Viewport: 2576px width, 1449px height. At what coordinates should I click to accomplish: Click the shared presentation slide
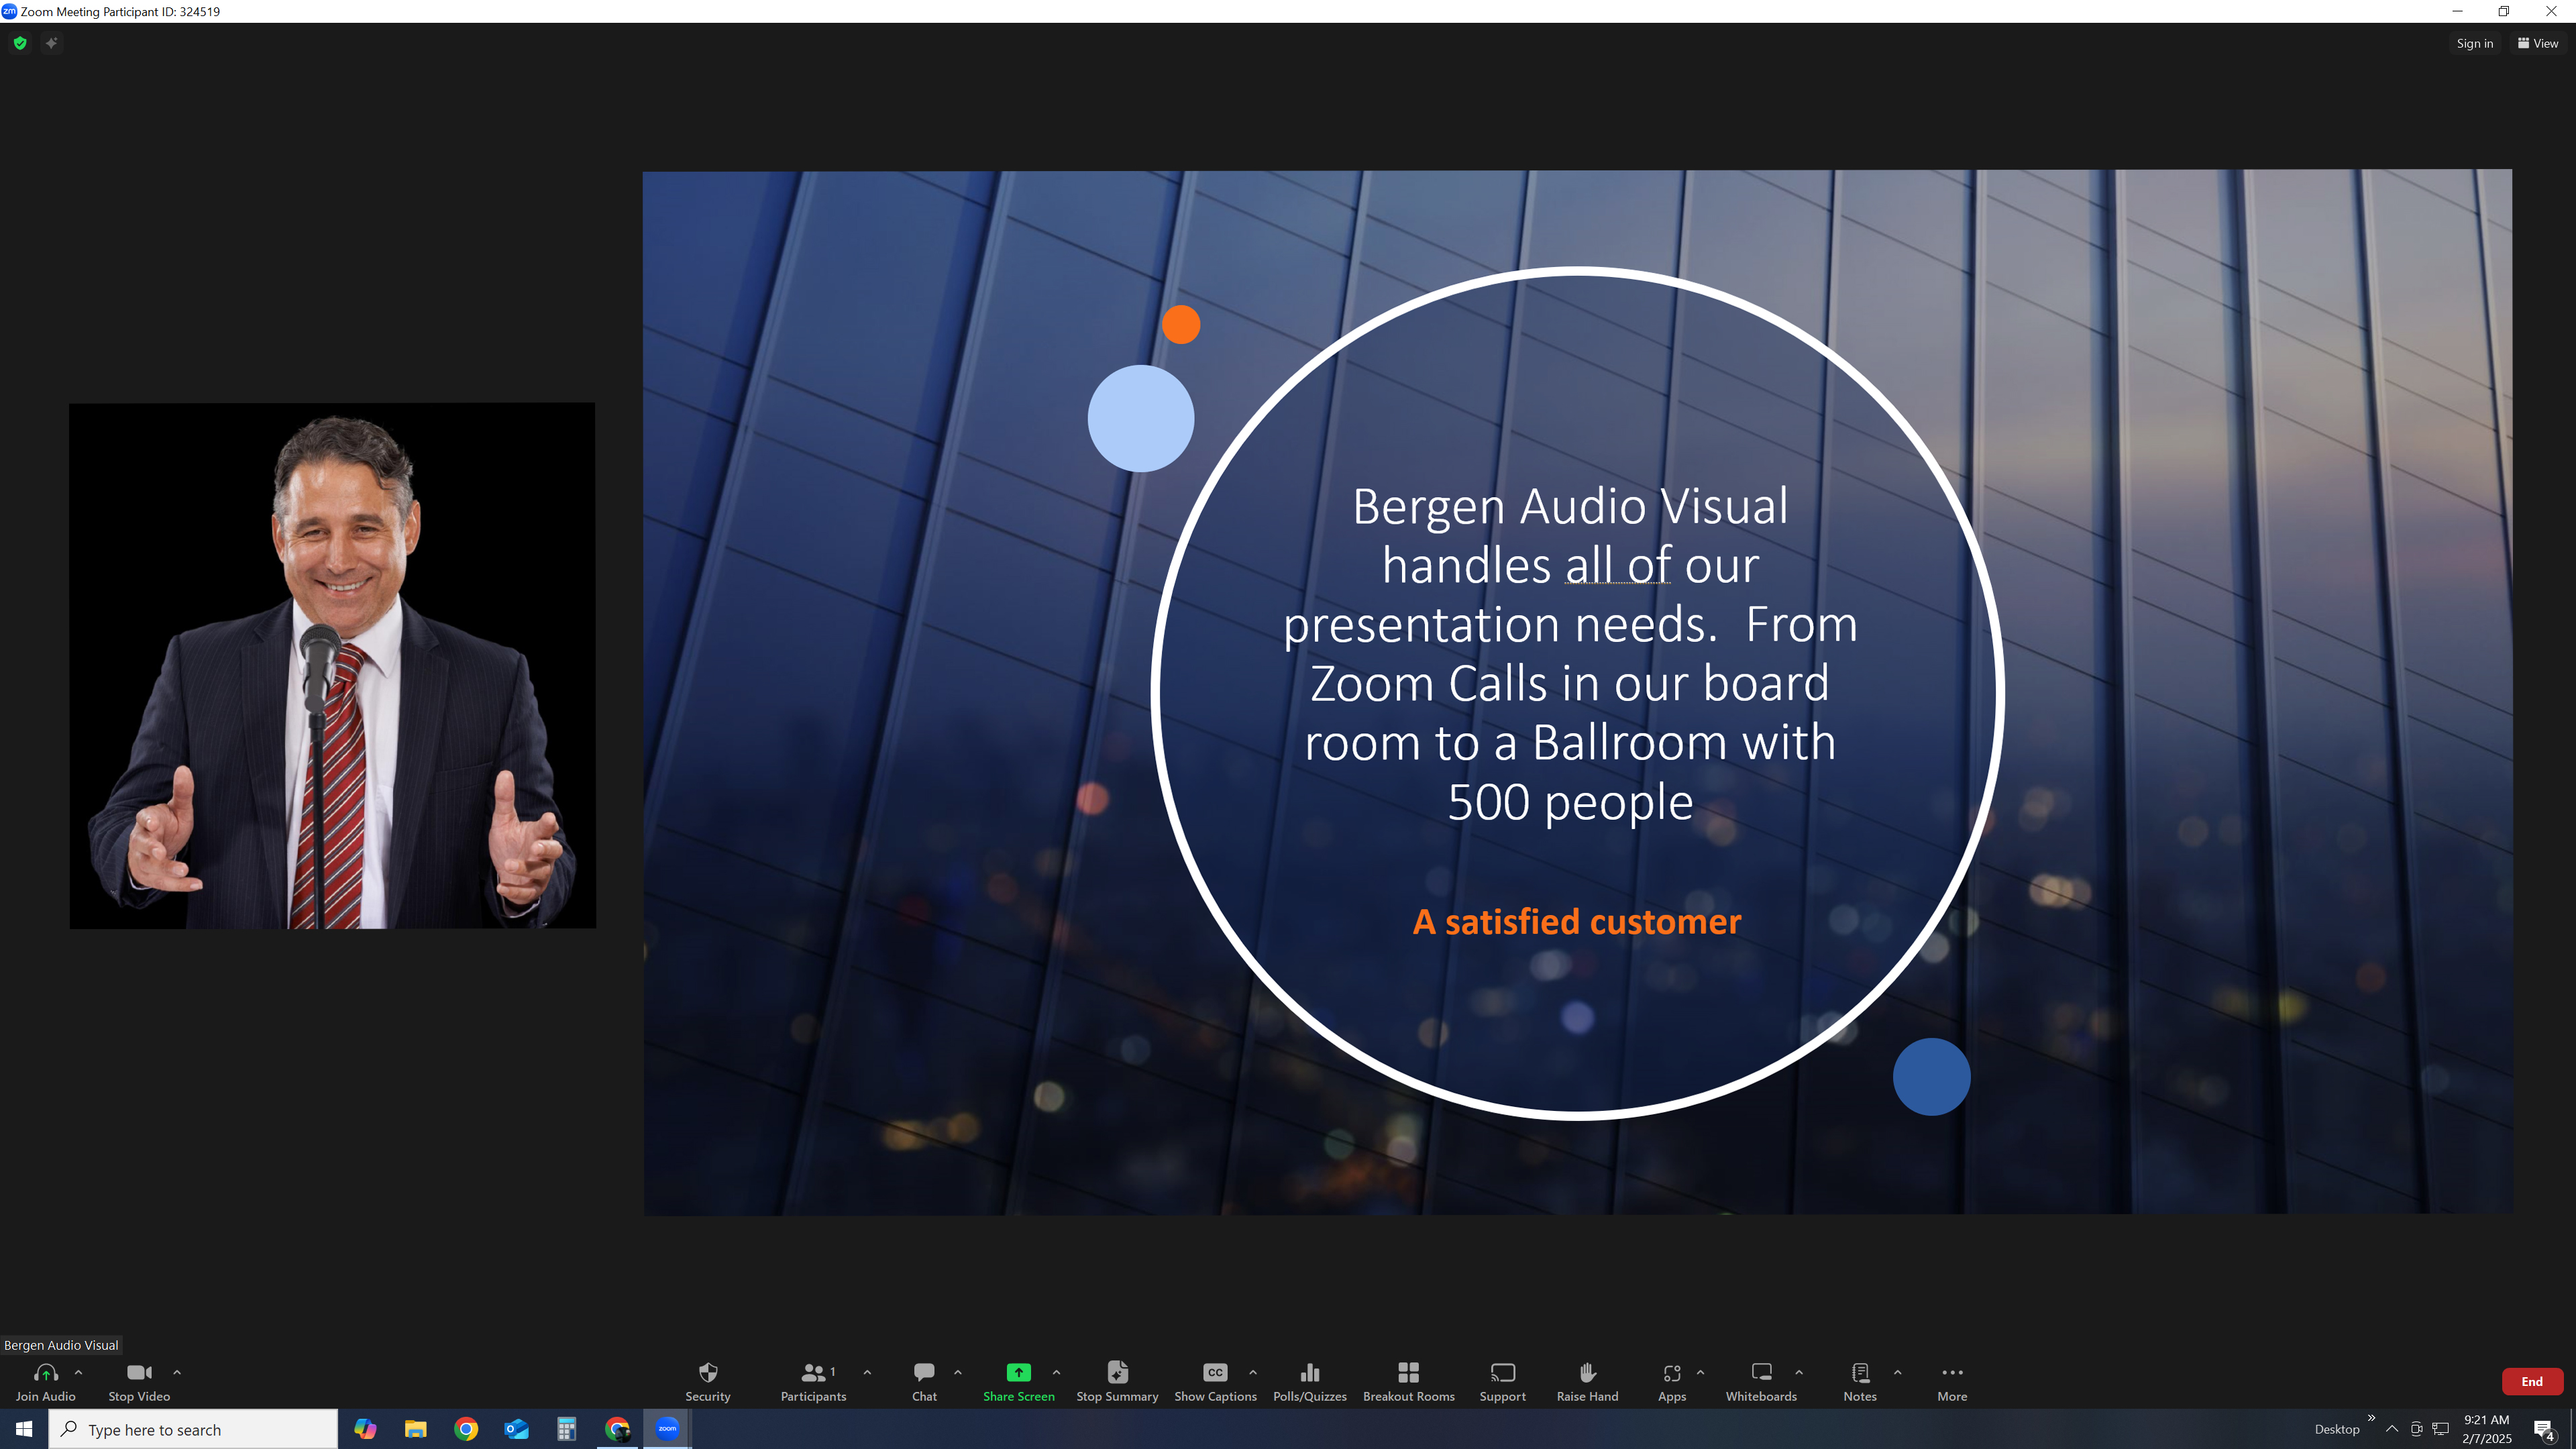pyautogui.click(x=1578, y=692)
